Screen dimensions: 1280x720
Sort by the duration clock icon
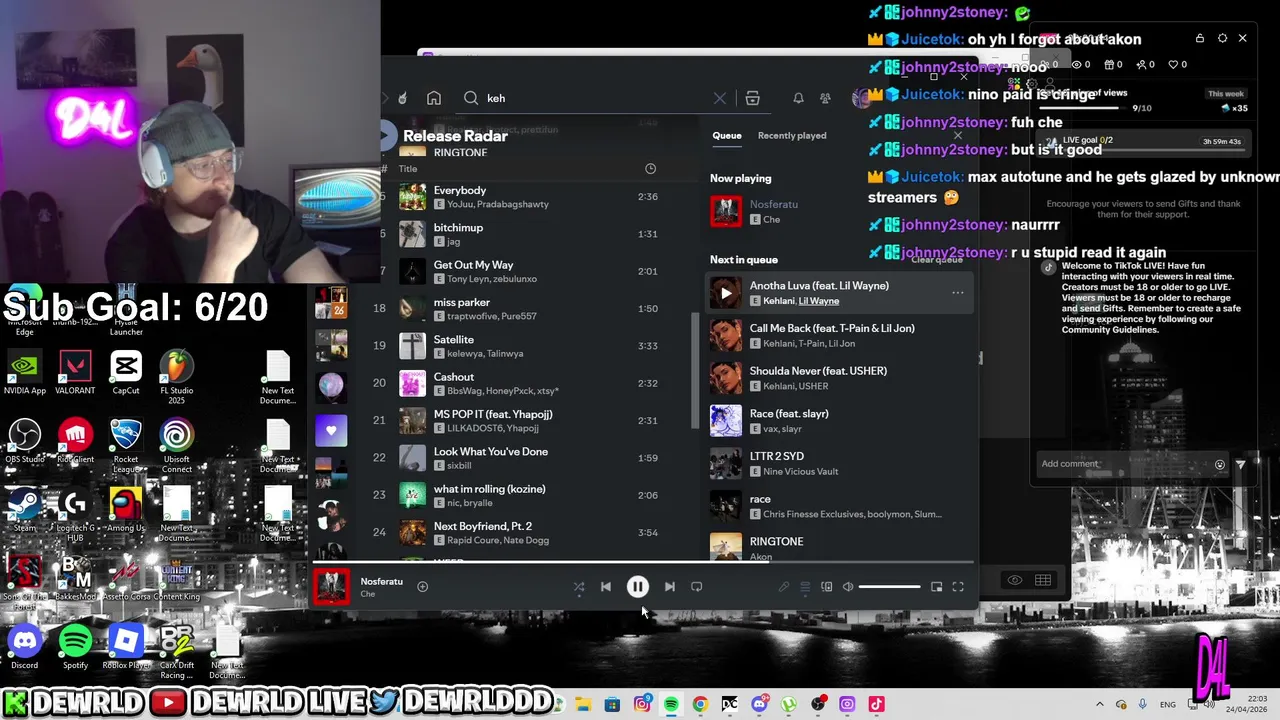(x=650, y=169)
